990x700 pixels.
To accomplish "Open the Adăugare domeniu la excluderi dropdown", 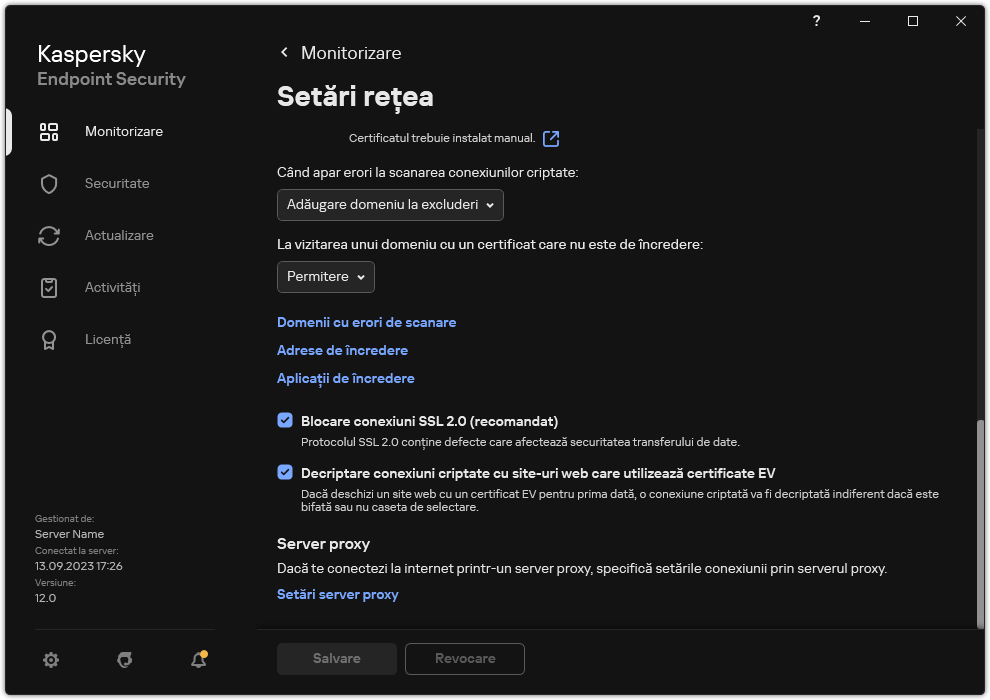I will [x=390, y=205].
